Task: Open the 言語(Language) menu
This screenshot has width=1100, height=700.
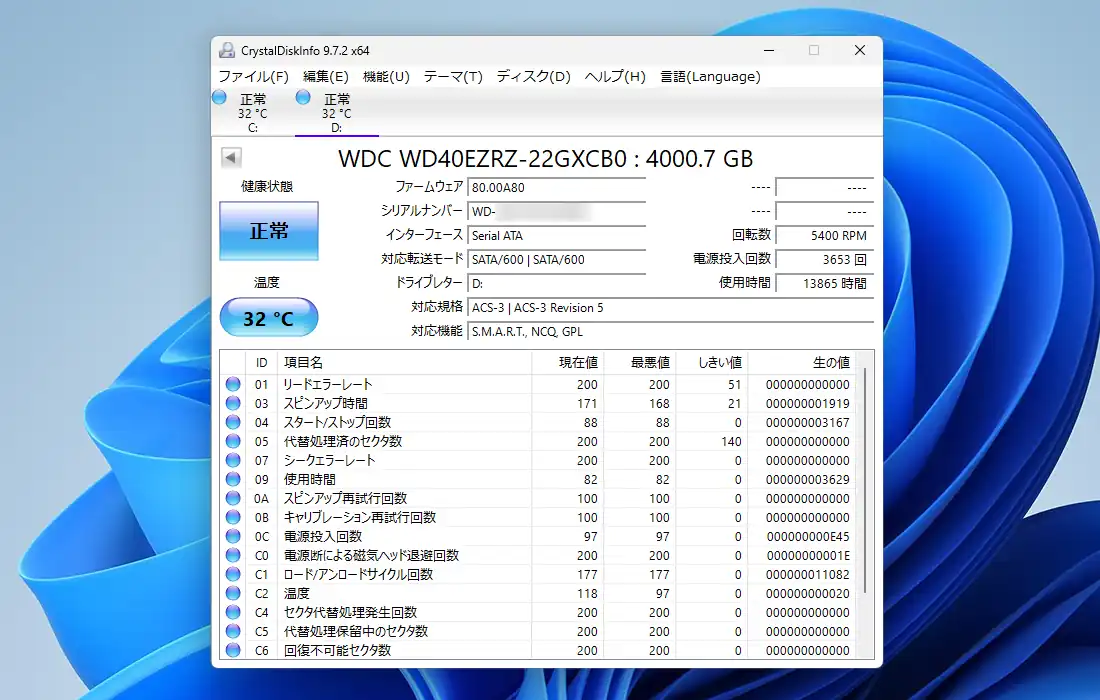Action: tap(710, 76)
